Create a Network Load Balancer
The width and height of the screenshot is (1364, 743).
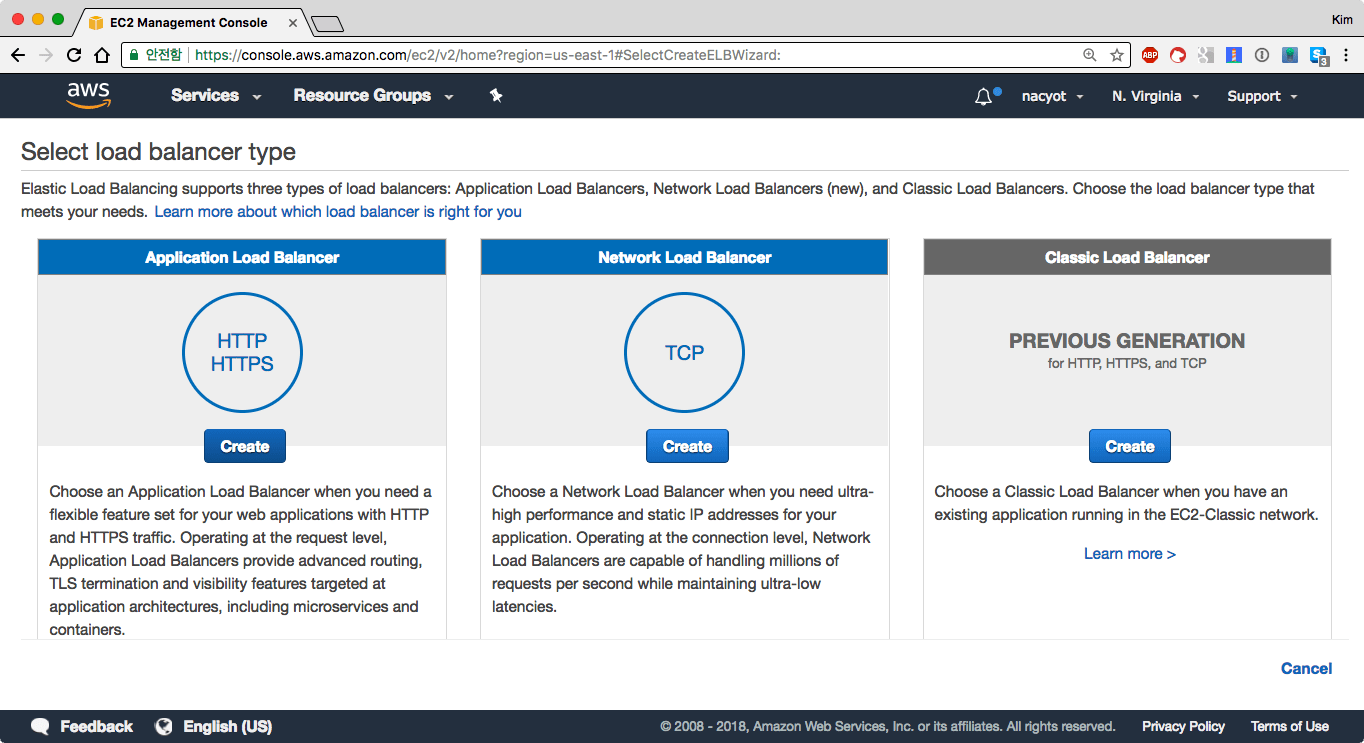click(x=687, y=446)
